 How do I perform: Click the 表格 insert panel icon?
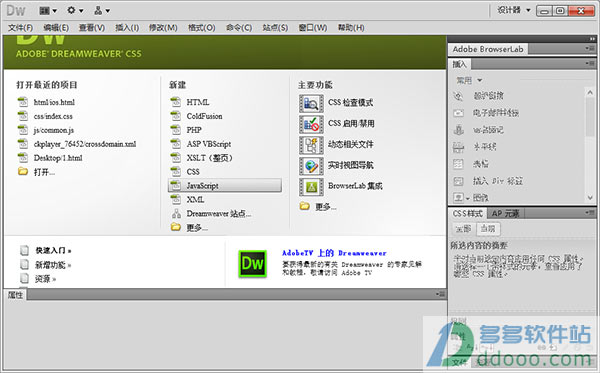pos(458,164)
